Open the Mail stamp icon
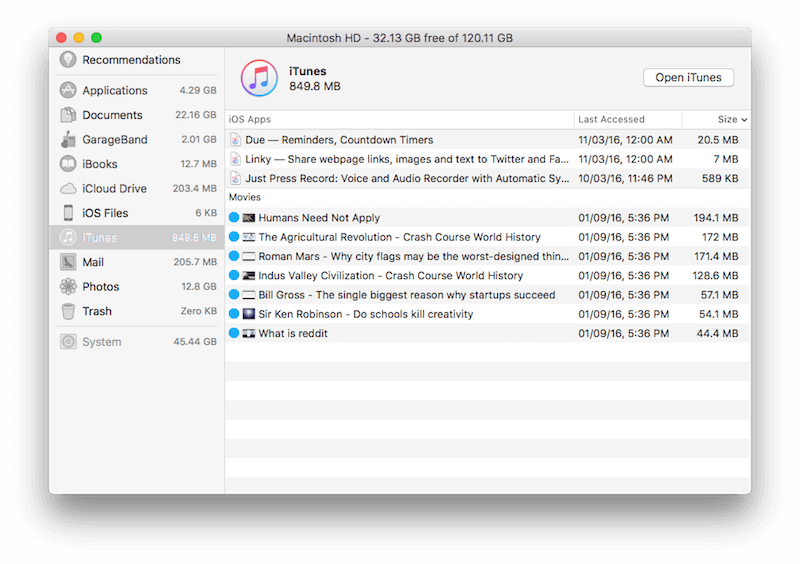800x564 pixels. pos(68,262)
